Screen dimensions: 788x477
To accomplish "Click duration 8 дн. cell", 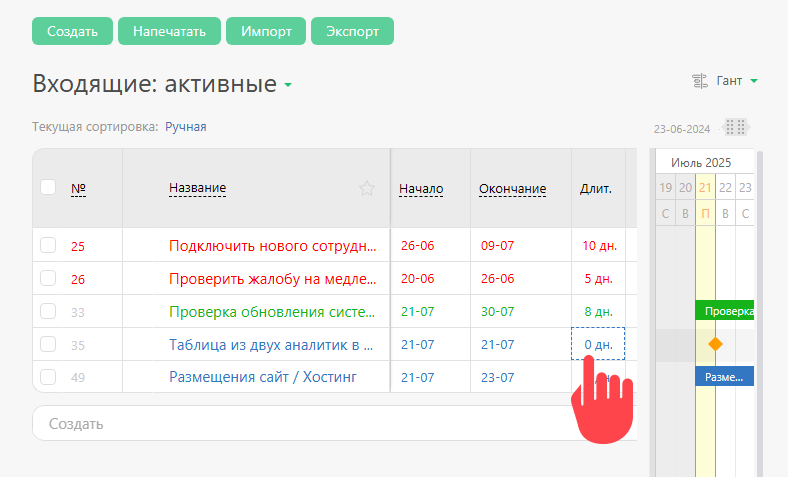I will click(599, 312).
